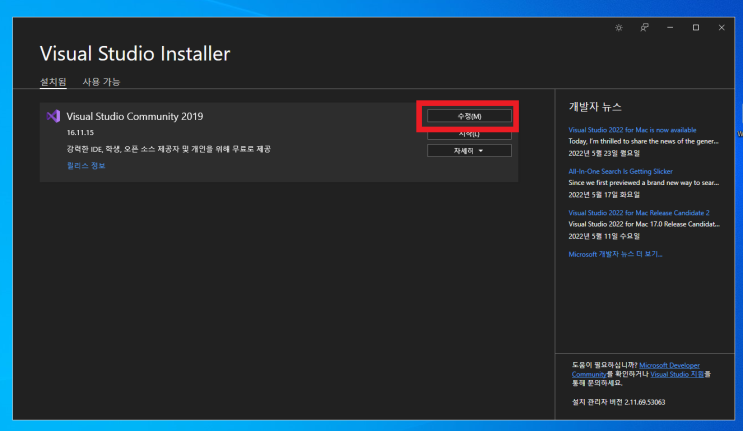Click the 수정(M) modify button
Screen dimensions: 743x431
[x=469, y=116]
